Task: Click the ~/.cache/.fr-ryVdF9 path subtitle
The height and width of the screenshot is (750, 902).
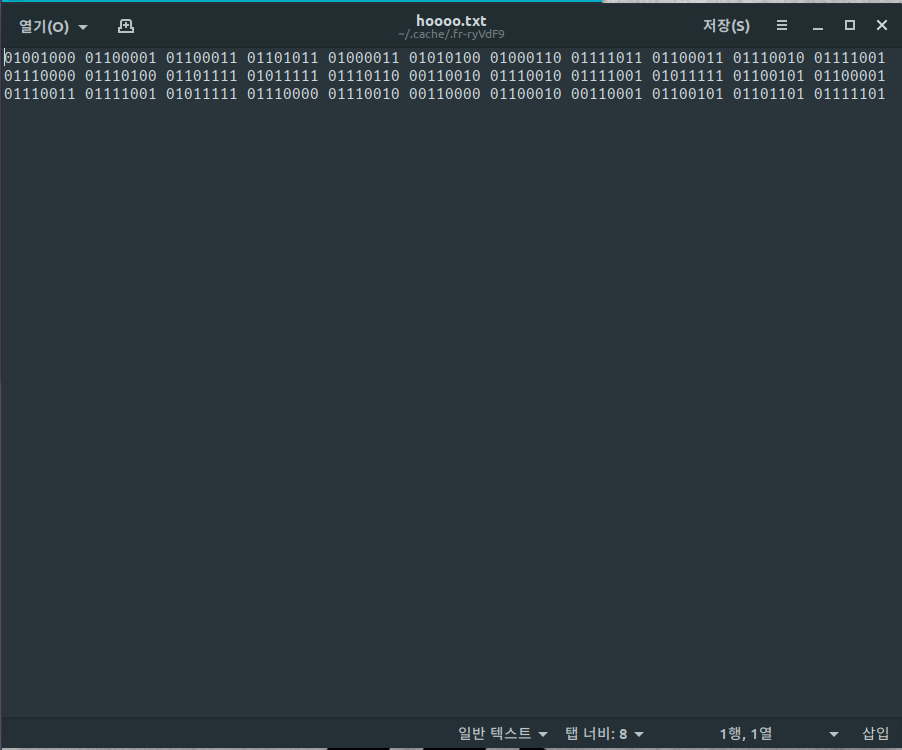Action: (451, 35)
